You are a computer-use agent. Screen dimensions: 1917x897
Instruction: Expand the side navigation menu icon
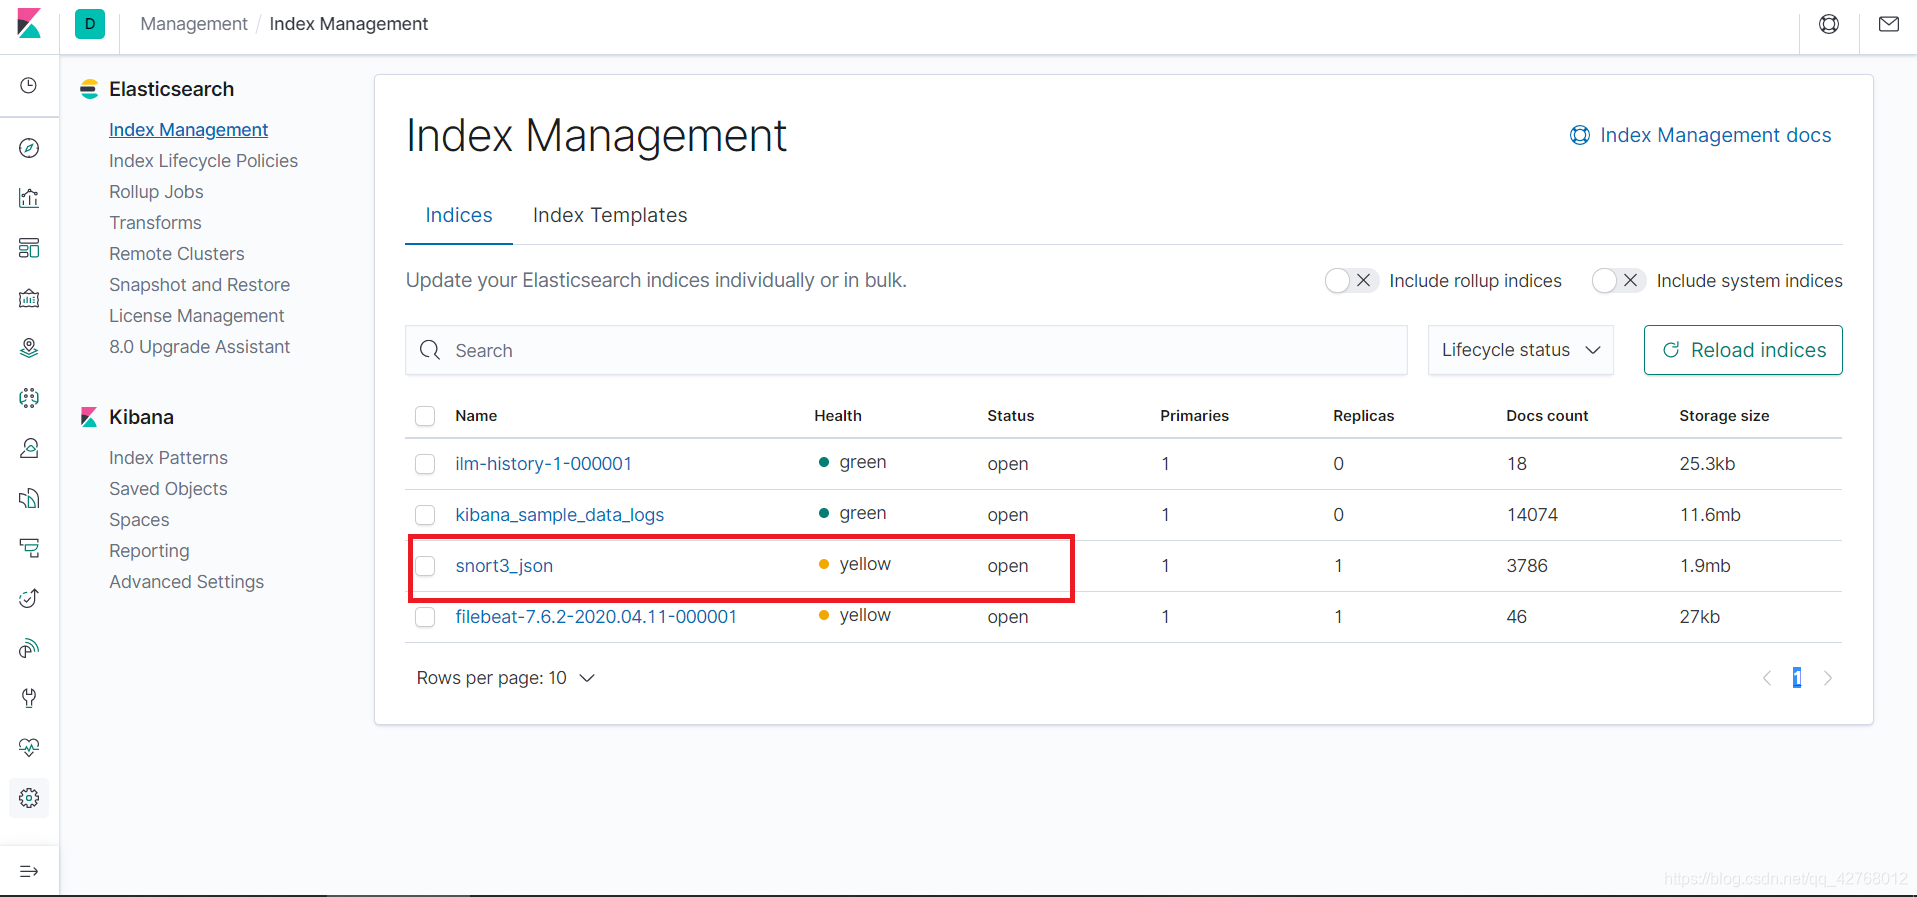tap(29, 871)
